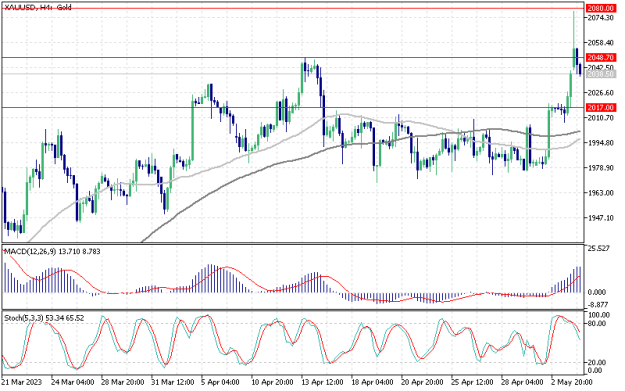625x391 pixels.
Task: Click the XAUUSD, H4 Gold chart title
Action: click(38, 7)
